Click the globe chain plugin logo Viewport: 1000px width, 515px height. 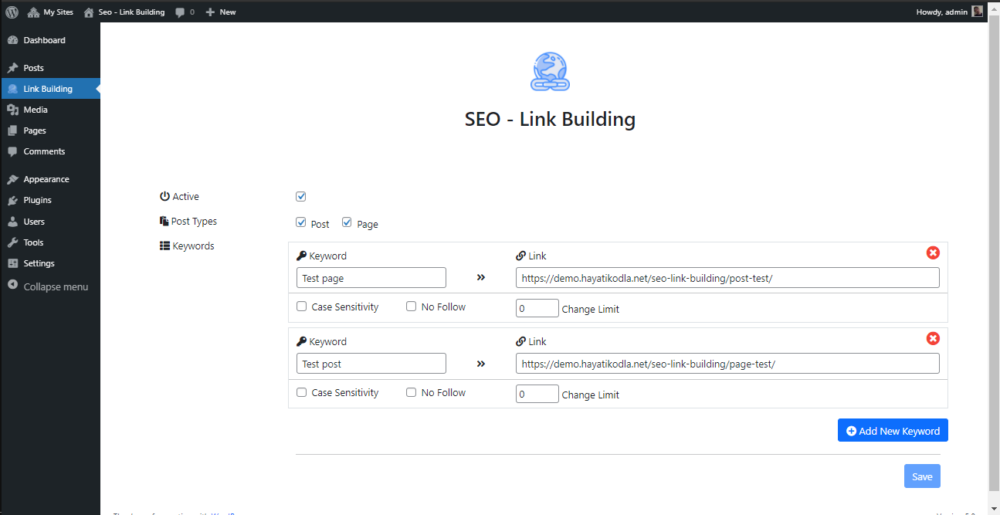tap(550, 71)
